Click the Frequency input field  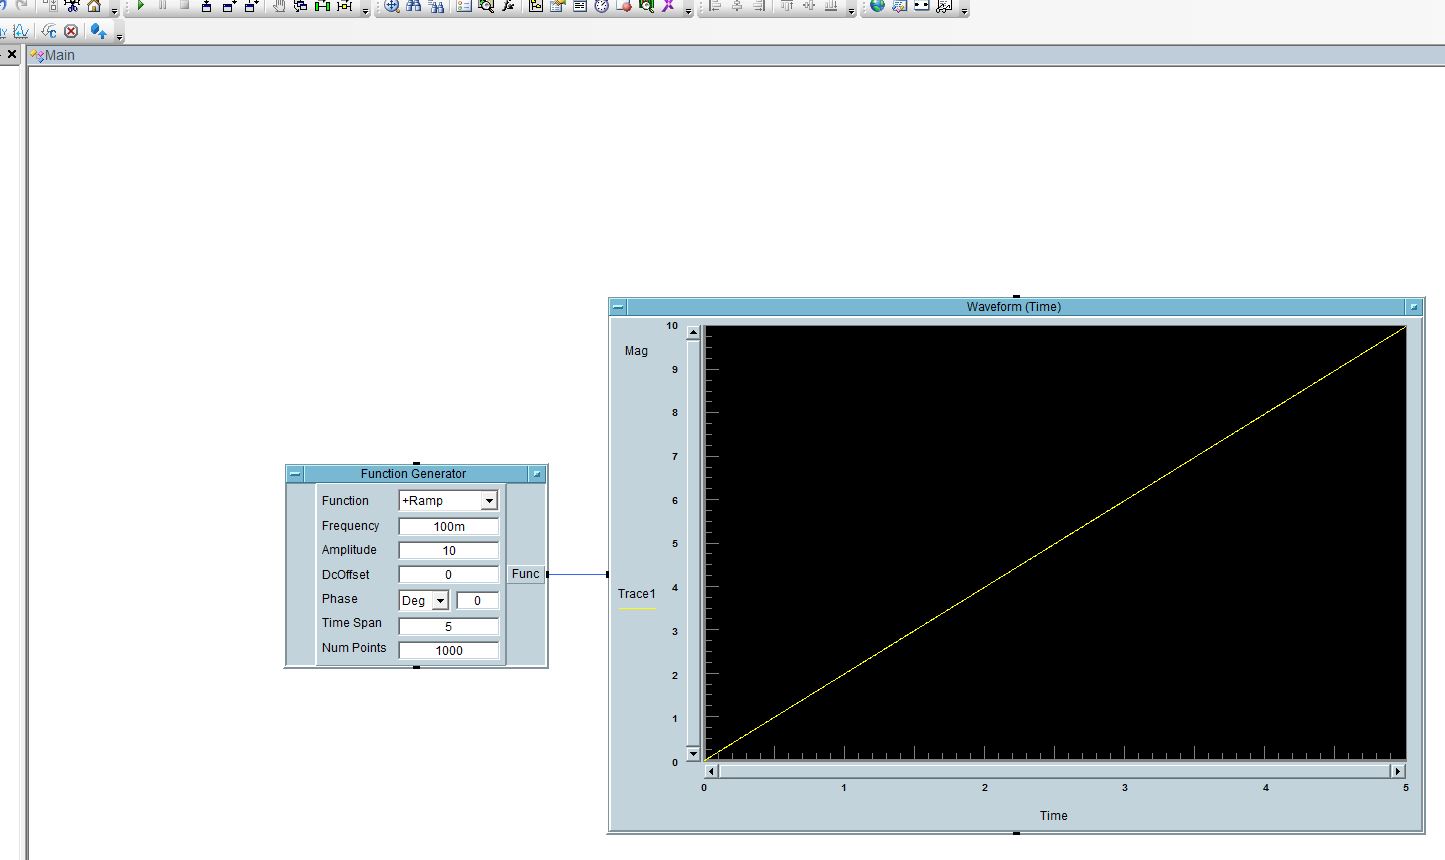click(448, 526)
